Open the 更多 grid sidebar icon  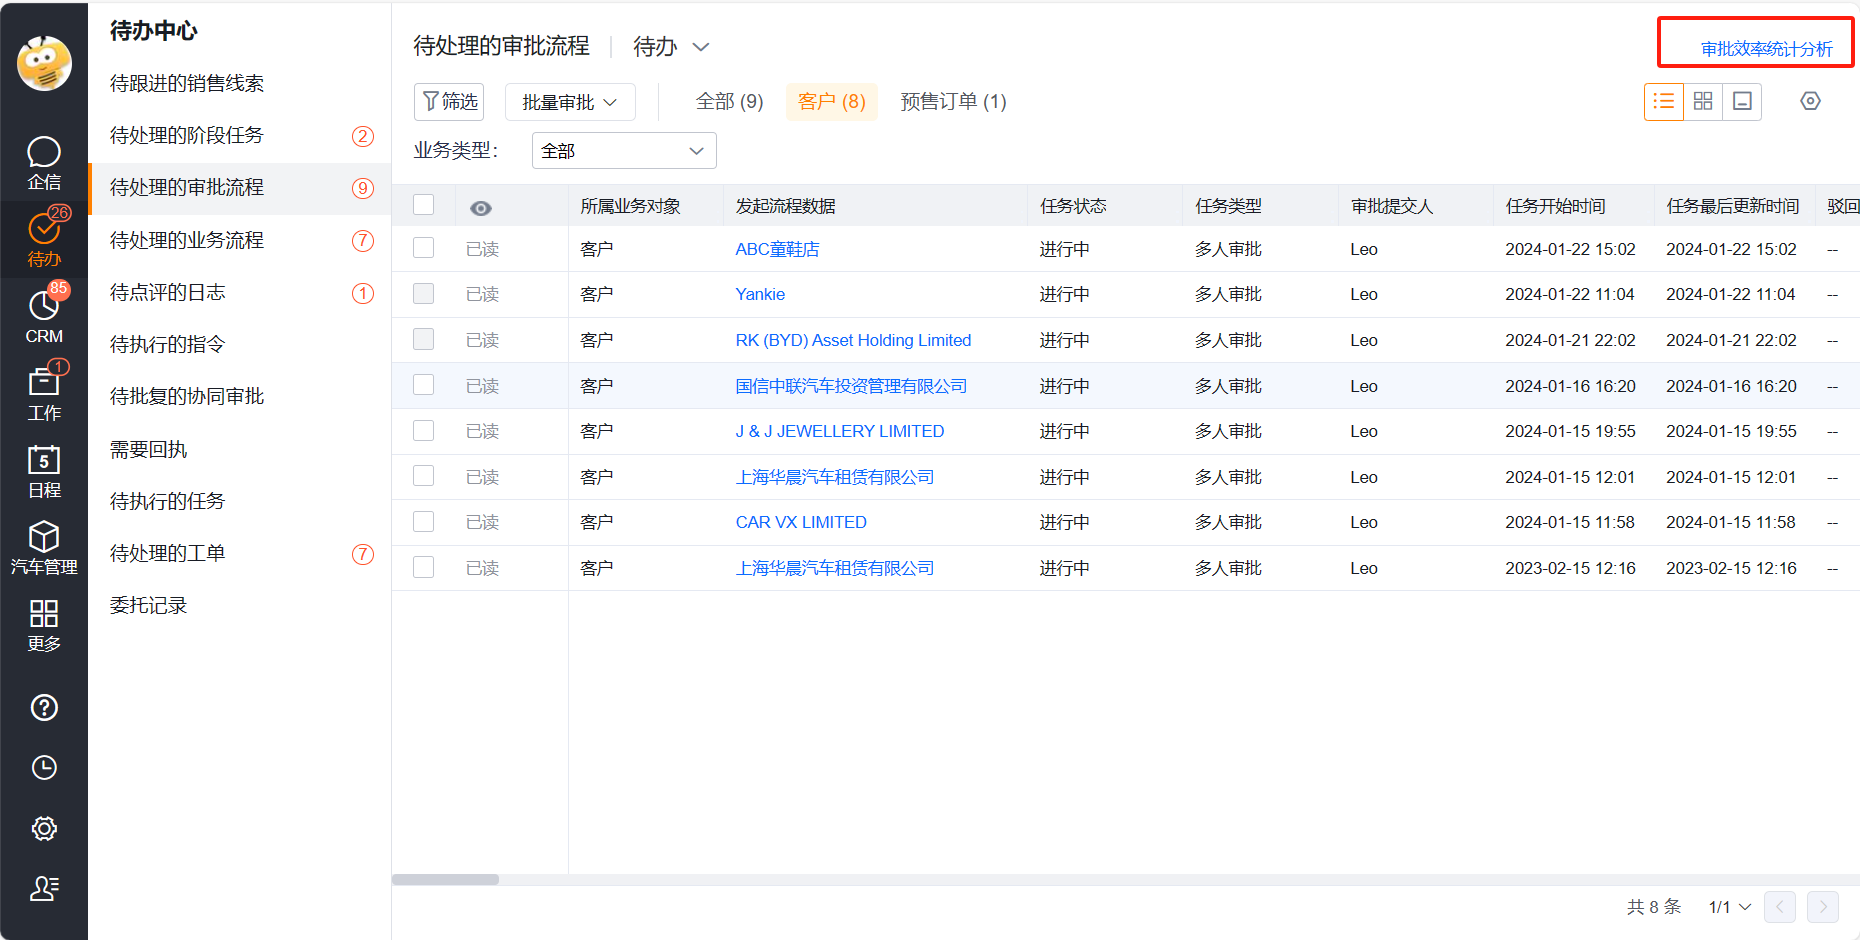(44, 625)
